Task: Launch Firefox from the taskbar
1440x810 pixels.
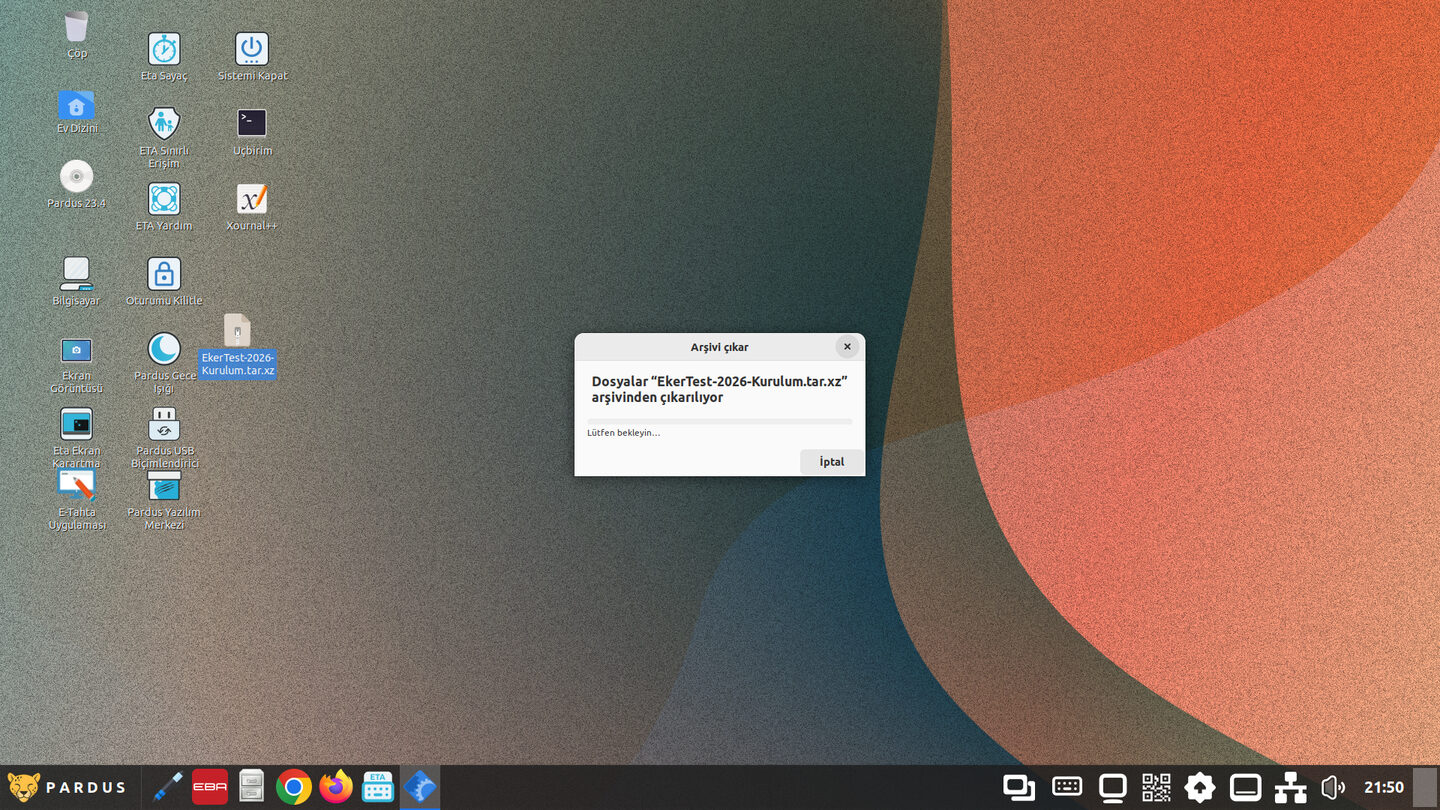Action: [336, 788]
